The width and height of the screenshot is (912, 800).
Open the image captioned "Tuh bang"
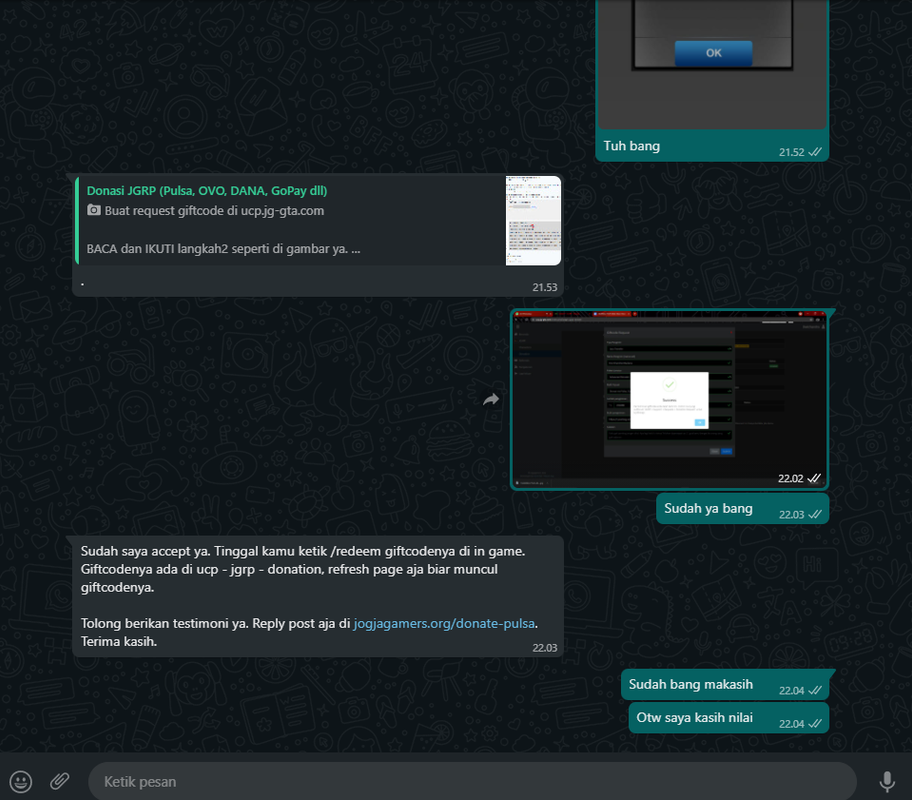(712, 64)
